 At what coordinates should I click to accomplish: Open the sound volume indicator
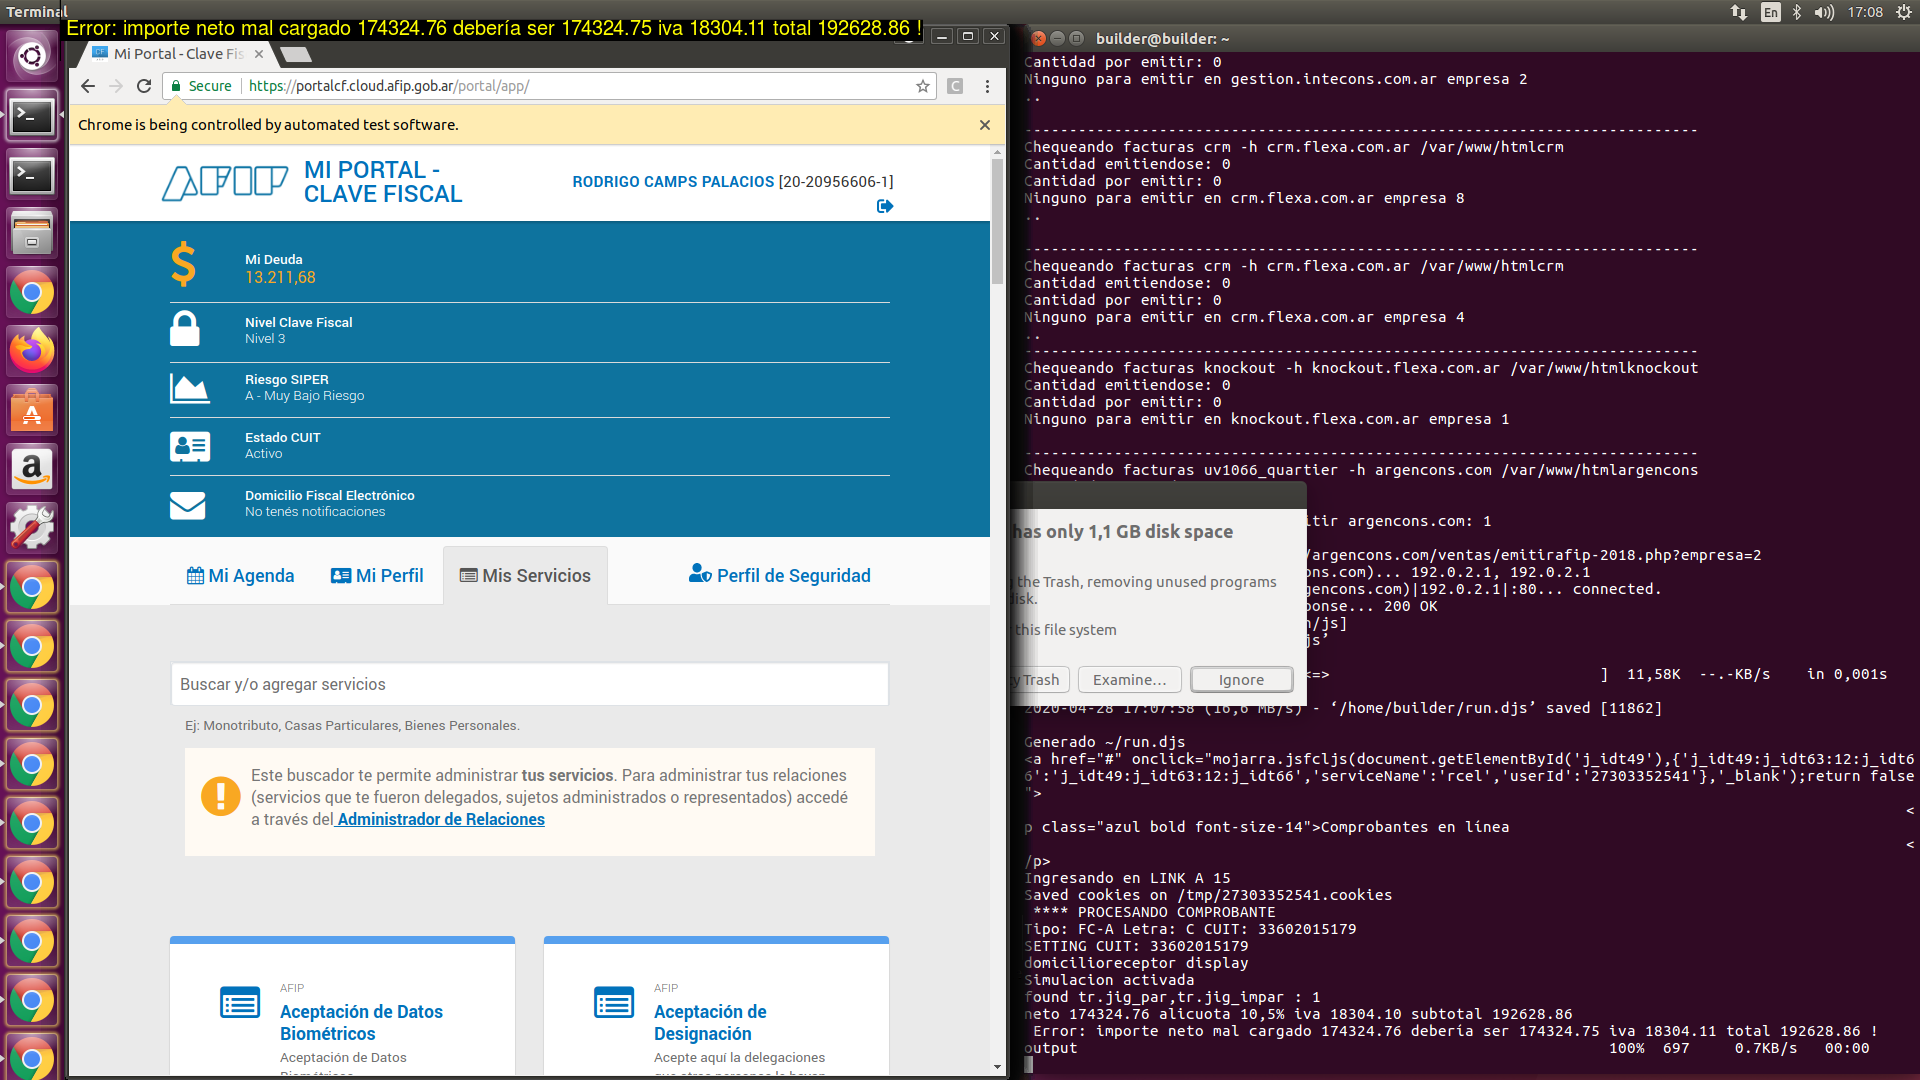[1825, 12]
